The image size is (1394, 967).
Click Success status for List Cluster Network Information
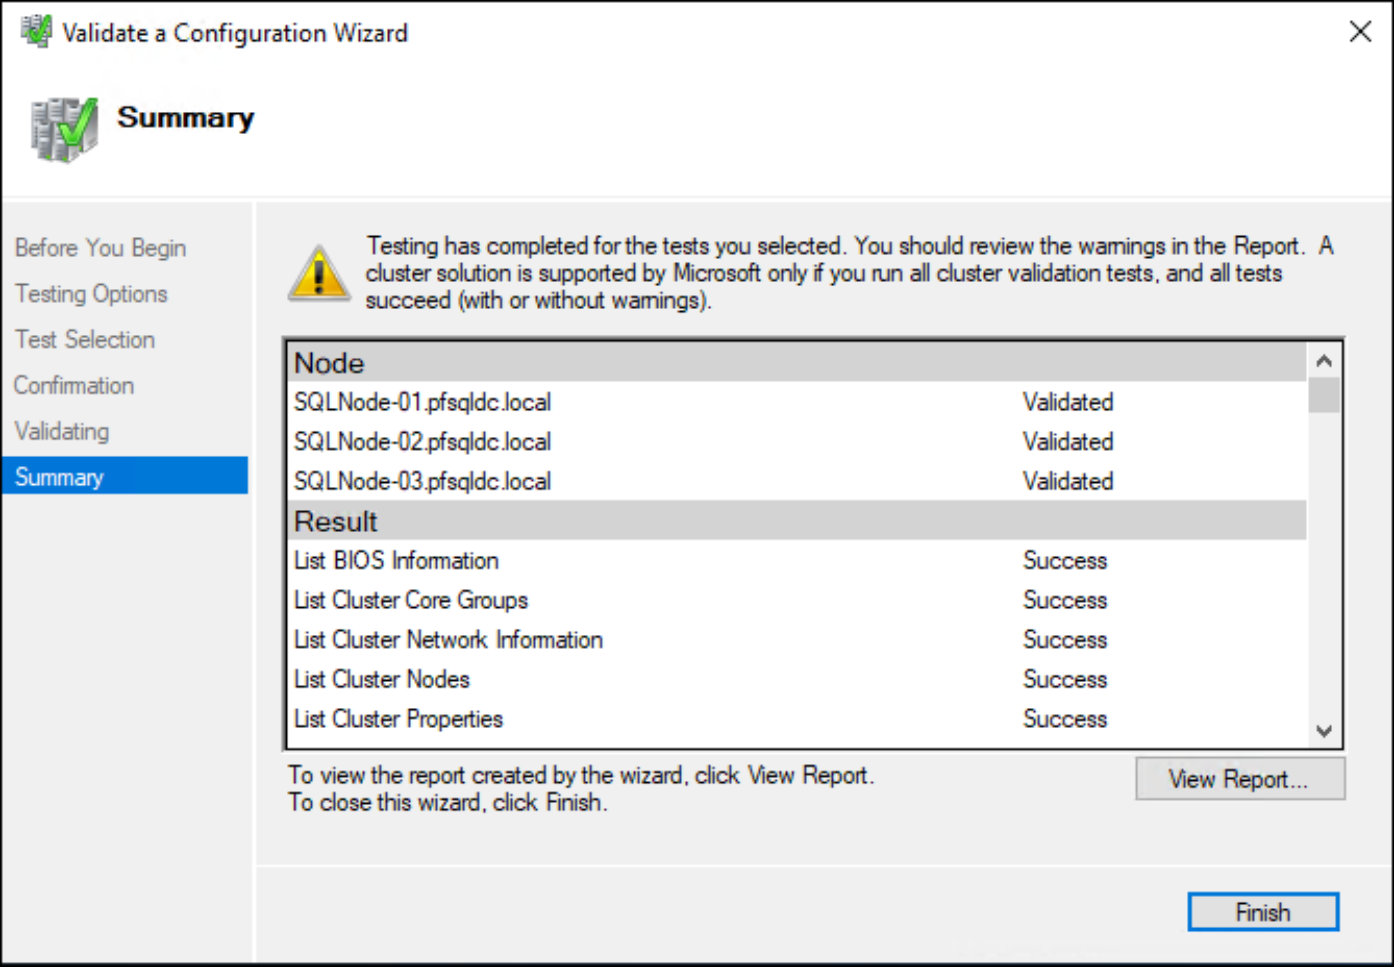point(1065,640)
